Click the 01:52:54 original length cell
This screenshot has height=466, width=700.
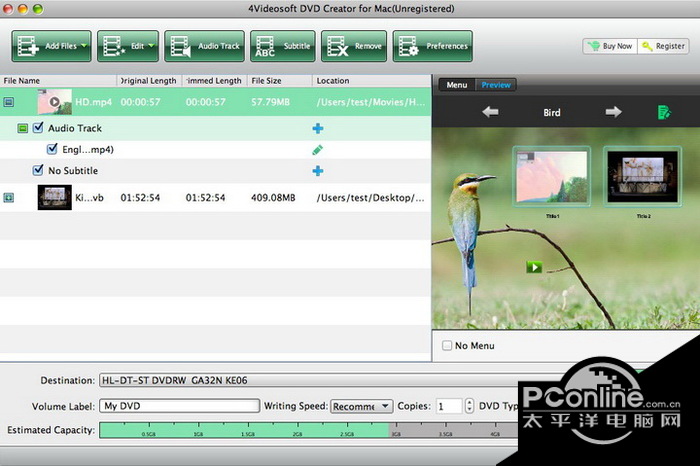140,197
